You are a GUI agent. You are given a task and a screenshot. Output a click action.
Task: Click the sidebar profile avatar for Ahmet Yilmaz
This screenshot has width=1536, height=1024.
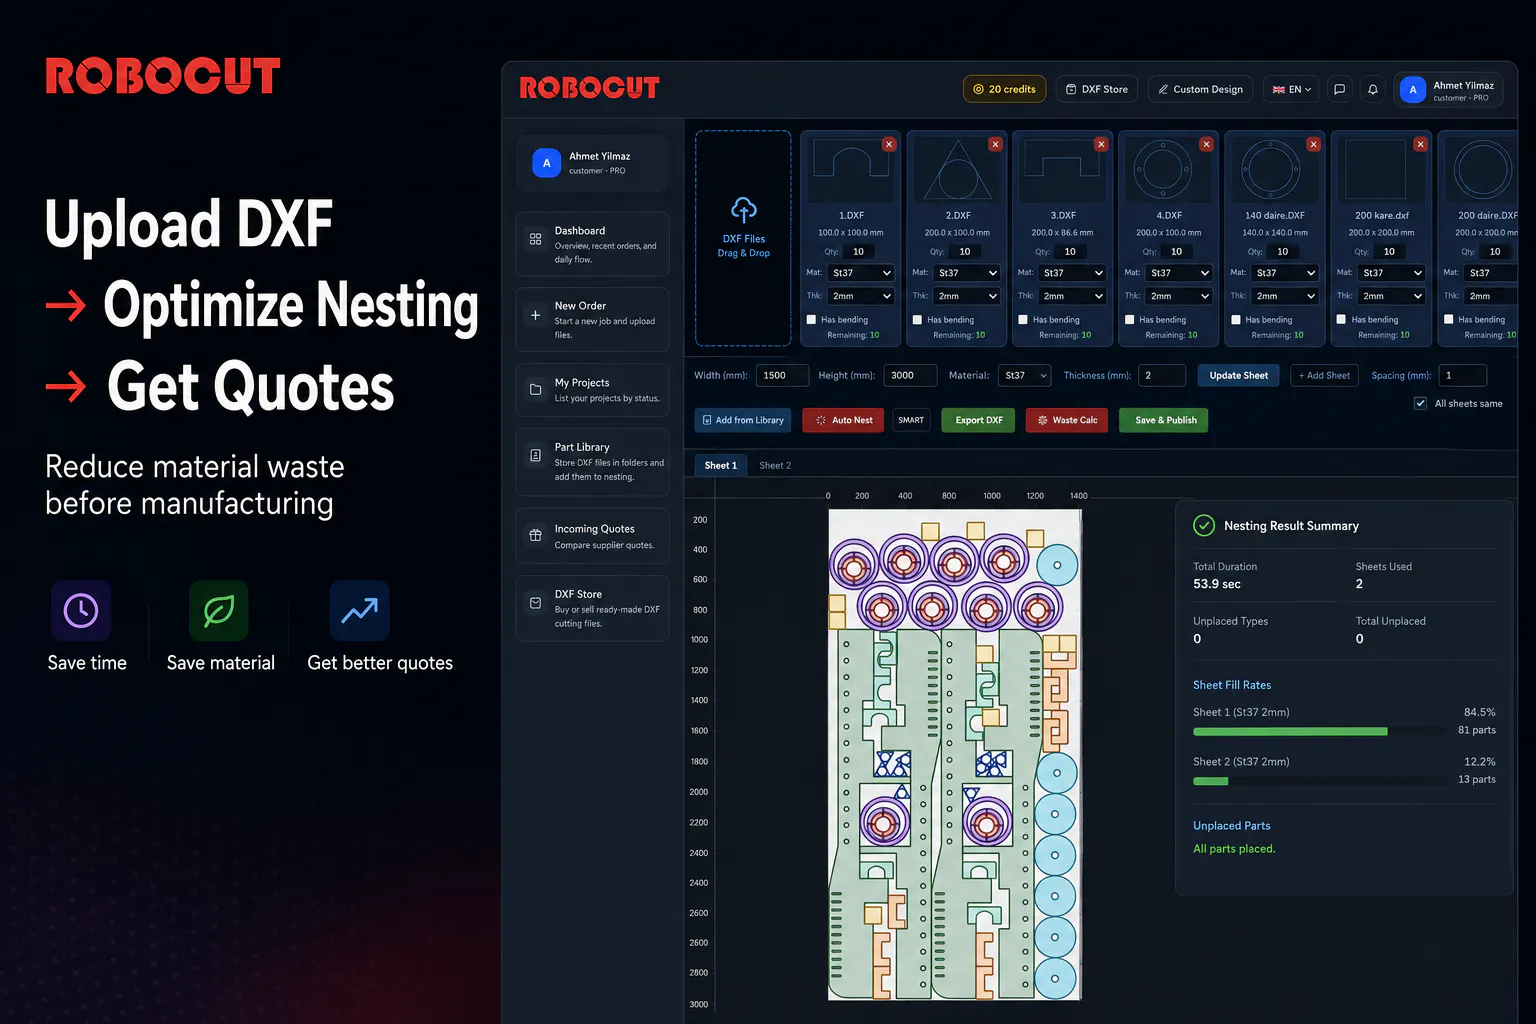[x=547, y=163]
